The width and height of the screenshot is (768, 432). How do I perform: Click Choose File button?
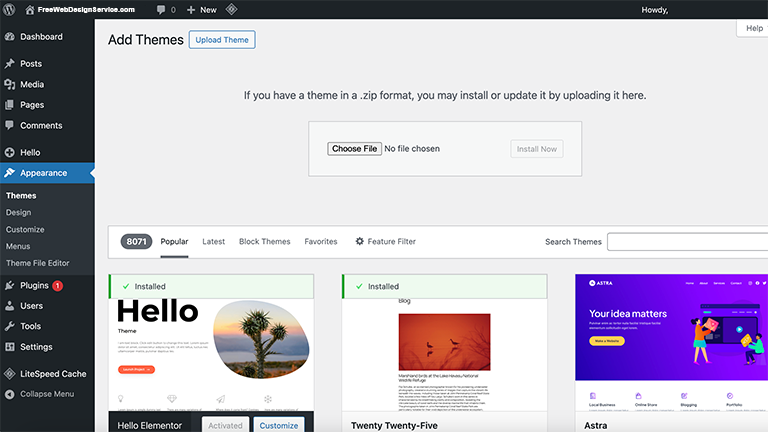[354, 148]
